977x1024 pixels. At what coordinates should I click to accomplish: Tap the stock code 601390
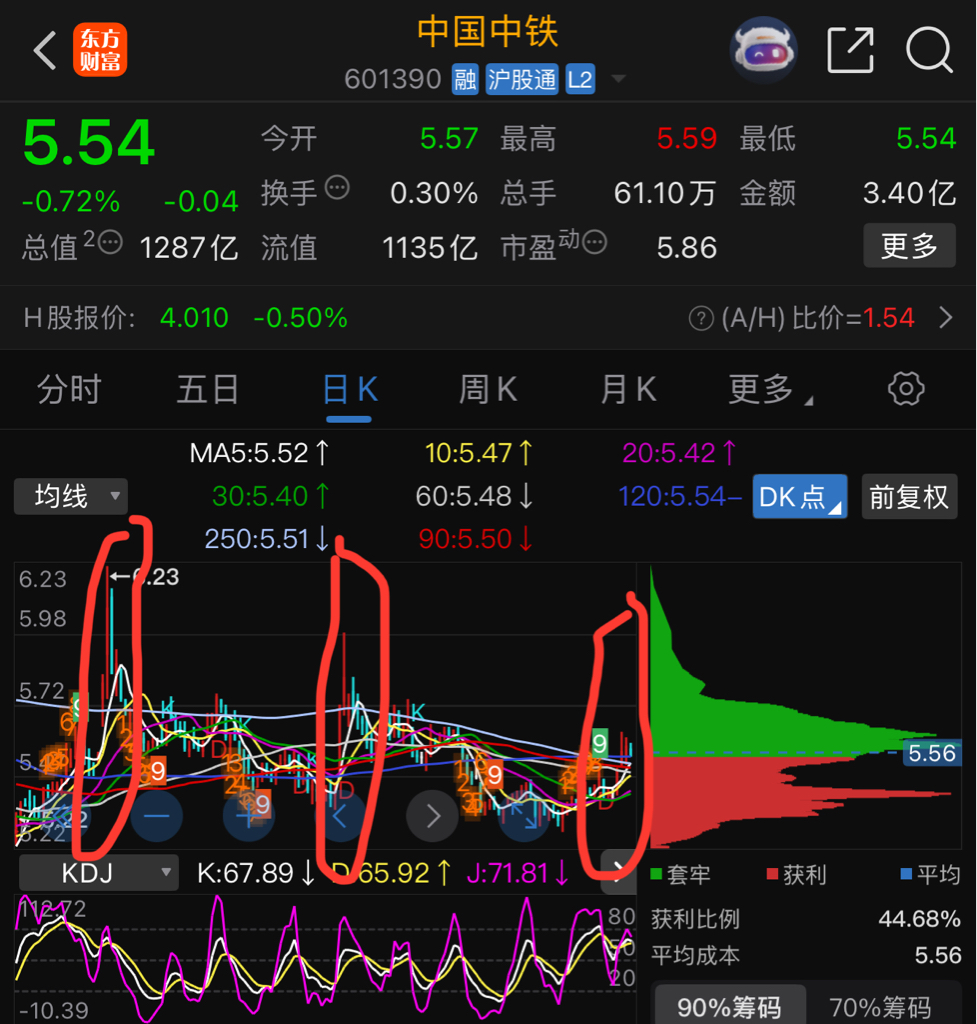click(393, 80)
